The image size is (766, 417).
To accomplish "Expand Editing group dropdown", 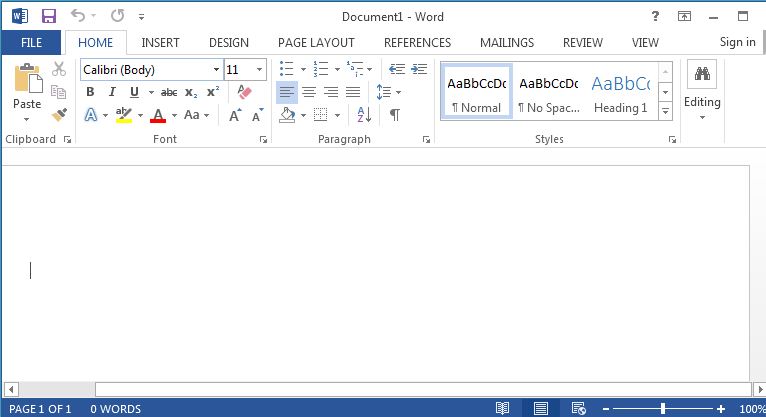I will tap(702, 118).
